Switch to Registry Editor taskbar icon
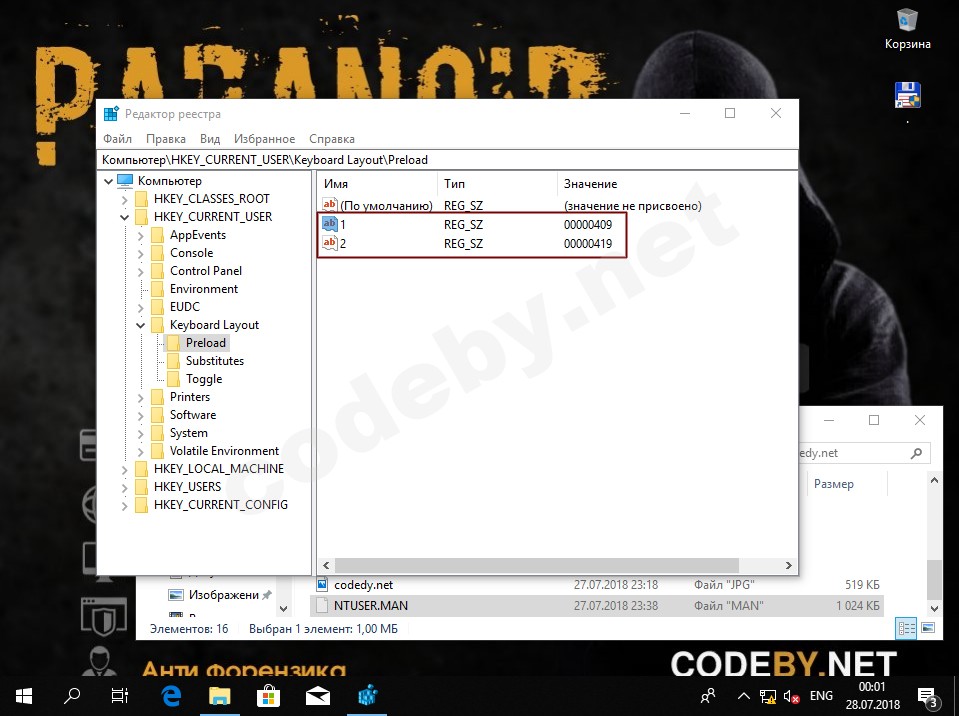The width and height of the screenshot is (959, 716). click(367, 695)
